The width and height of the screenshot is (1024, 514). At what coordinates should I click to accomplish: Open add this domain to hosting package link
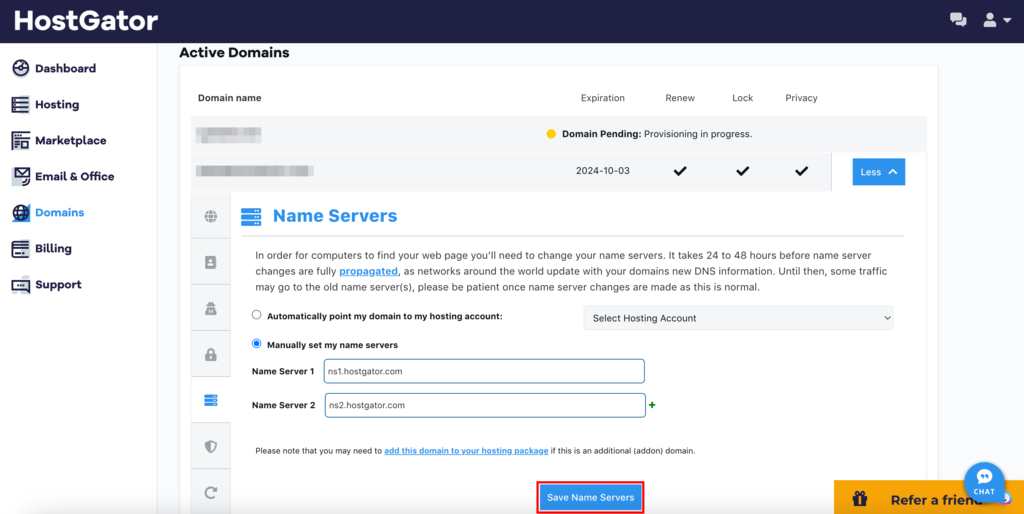click(x=466, y=451)
